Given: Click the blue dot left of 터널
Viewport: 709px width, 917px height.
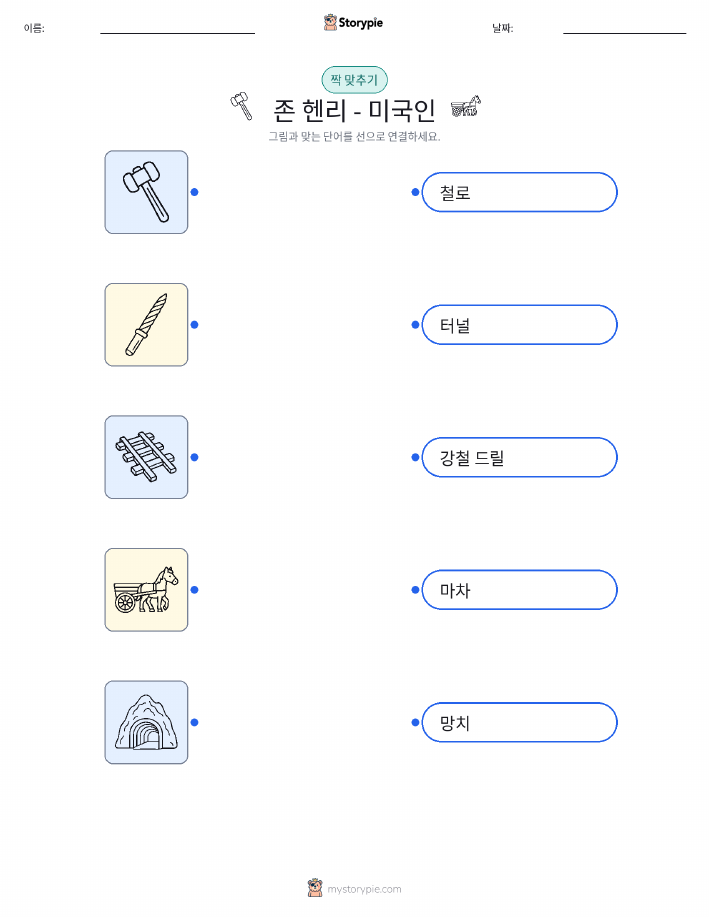Looking at the screenshot, I should pyautogui.click(x=415, y=325).
